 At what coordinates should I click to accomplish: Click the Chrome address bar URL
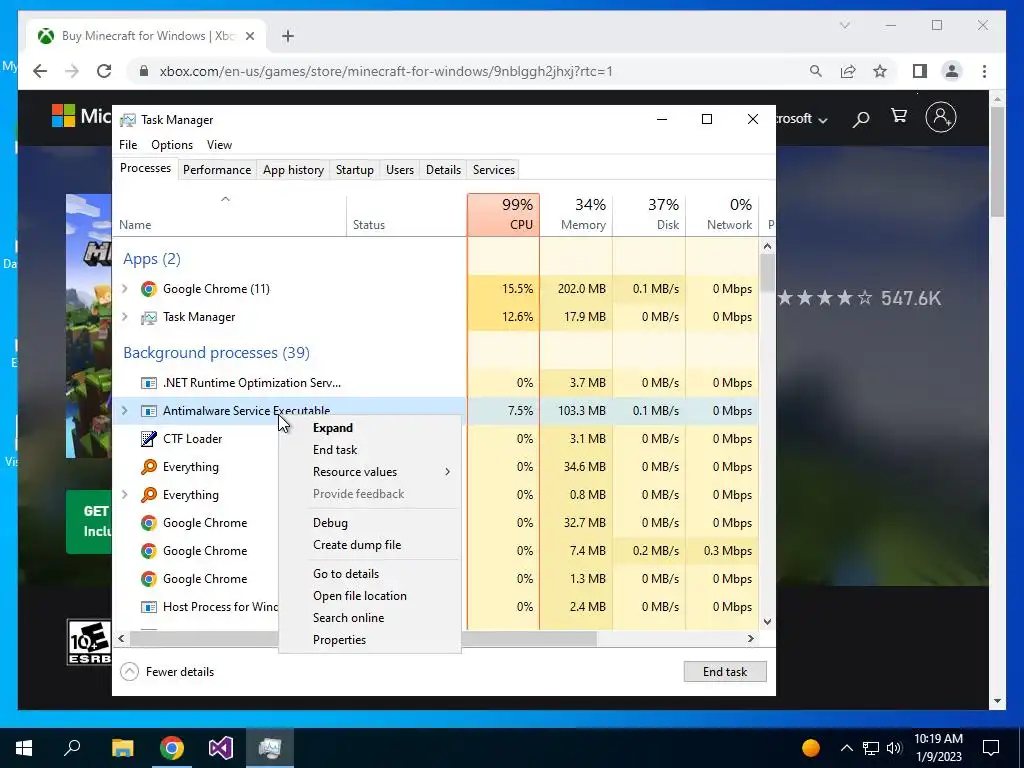coord(386,71)
